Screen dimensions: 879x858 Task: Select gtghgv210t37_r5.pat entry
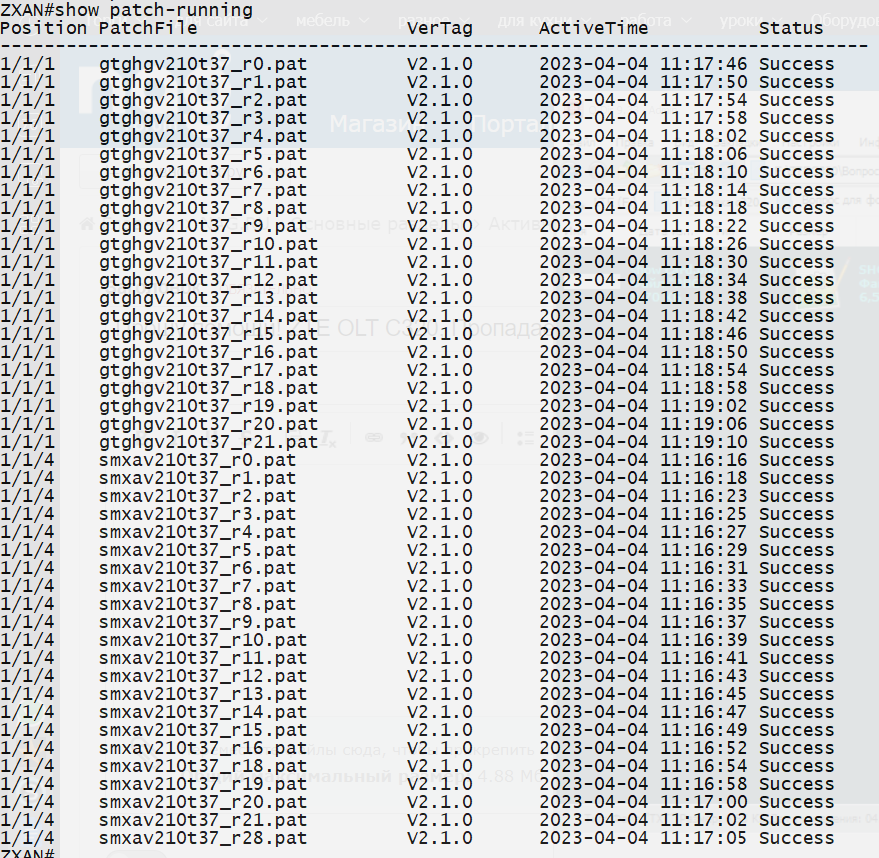pyautogui.click(x=203, y=154)
